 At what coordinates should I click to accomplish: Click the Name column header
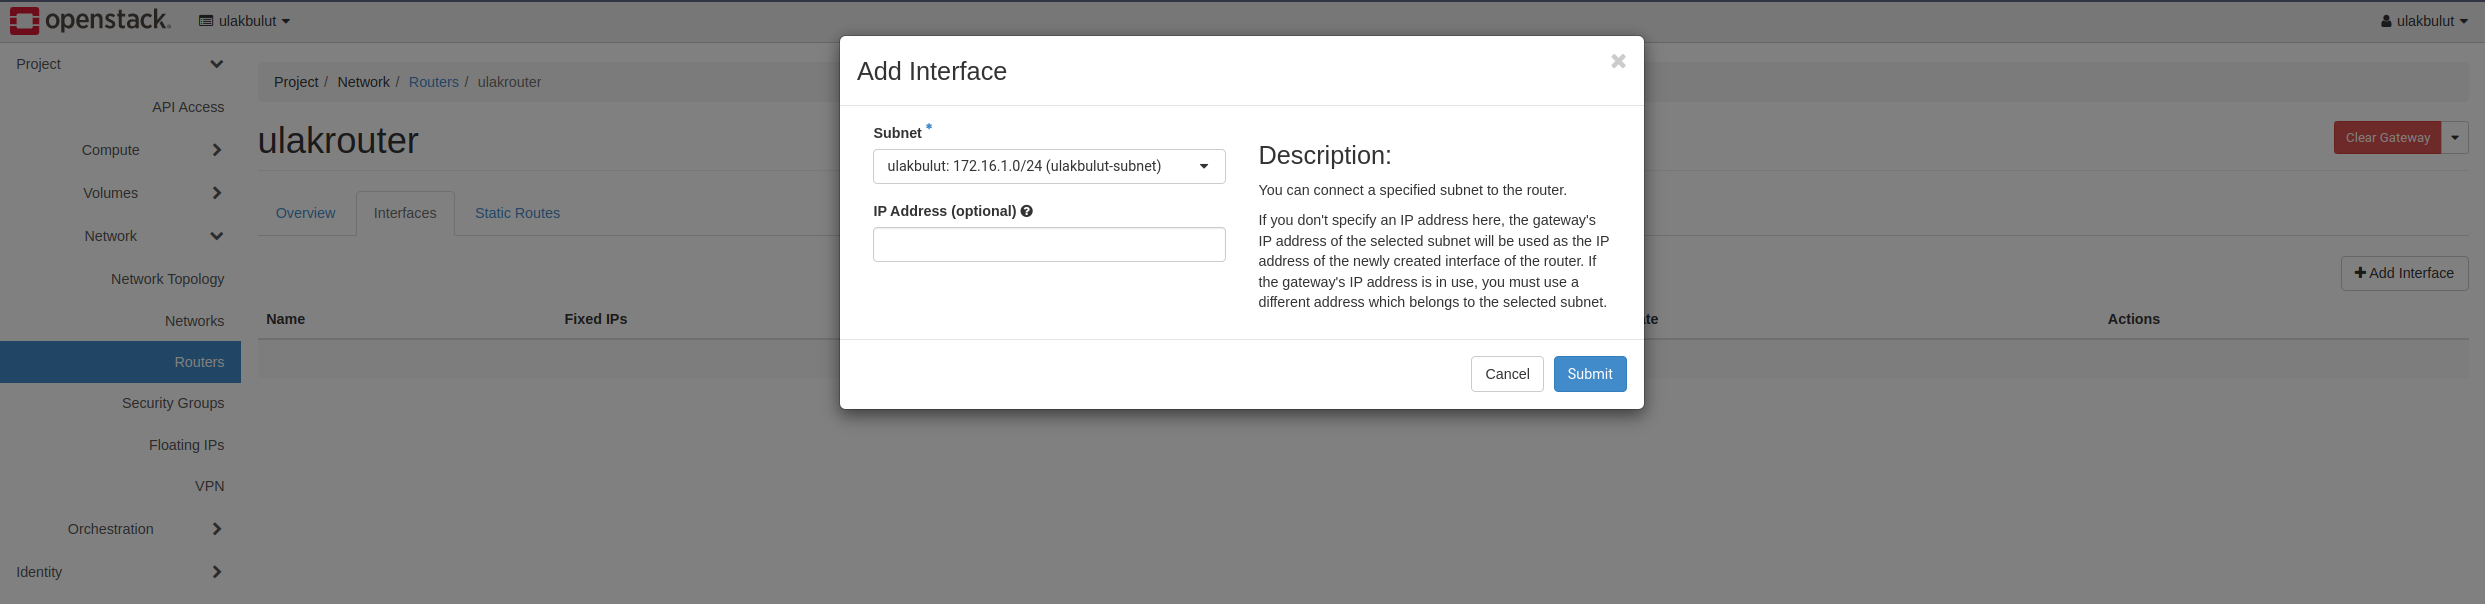pyautogui.click(x=285, y=319)
